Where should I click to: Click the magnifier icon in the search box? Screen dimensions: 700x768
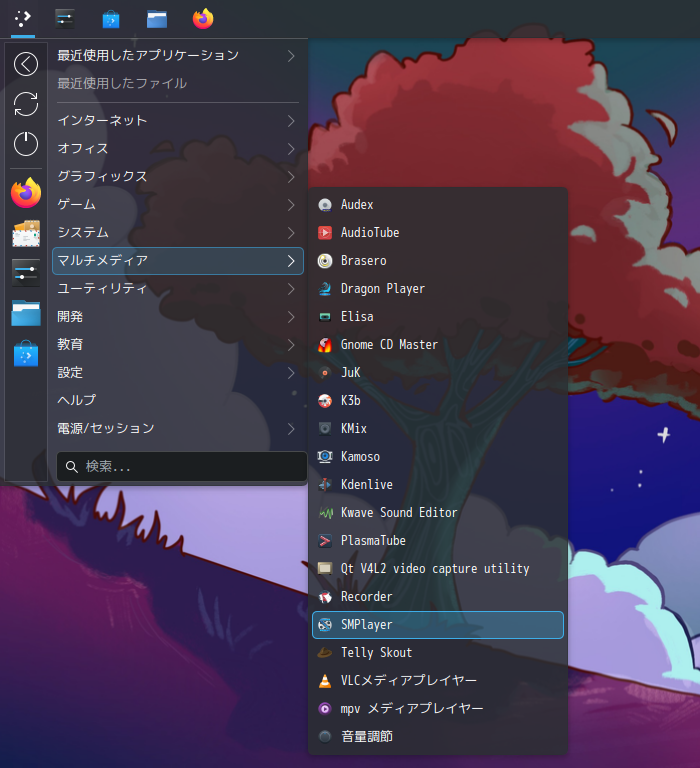[x=72, y=467]
